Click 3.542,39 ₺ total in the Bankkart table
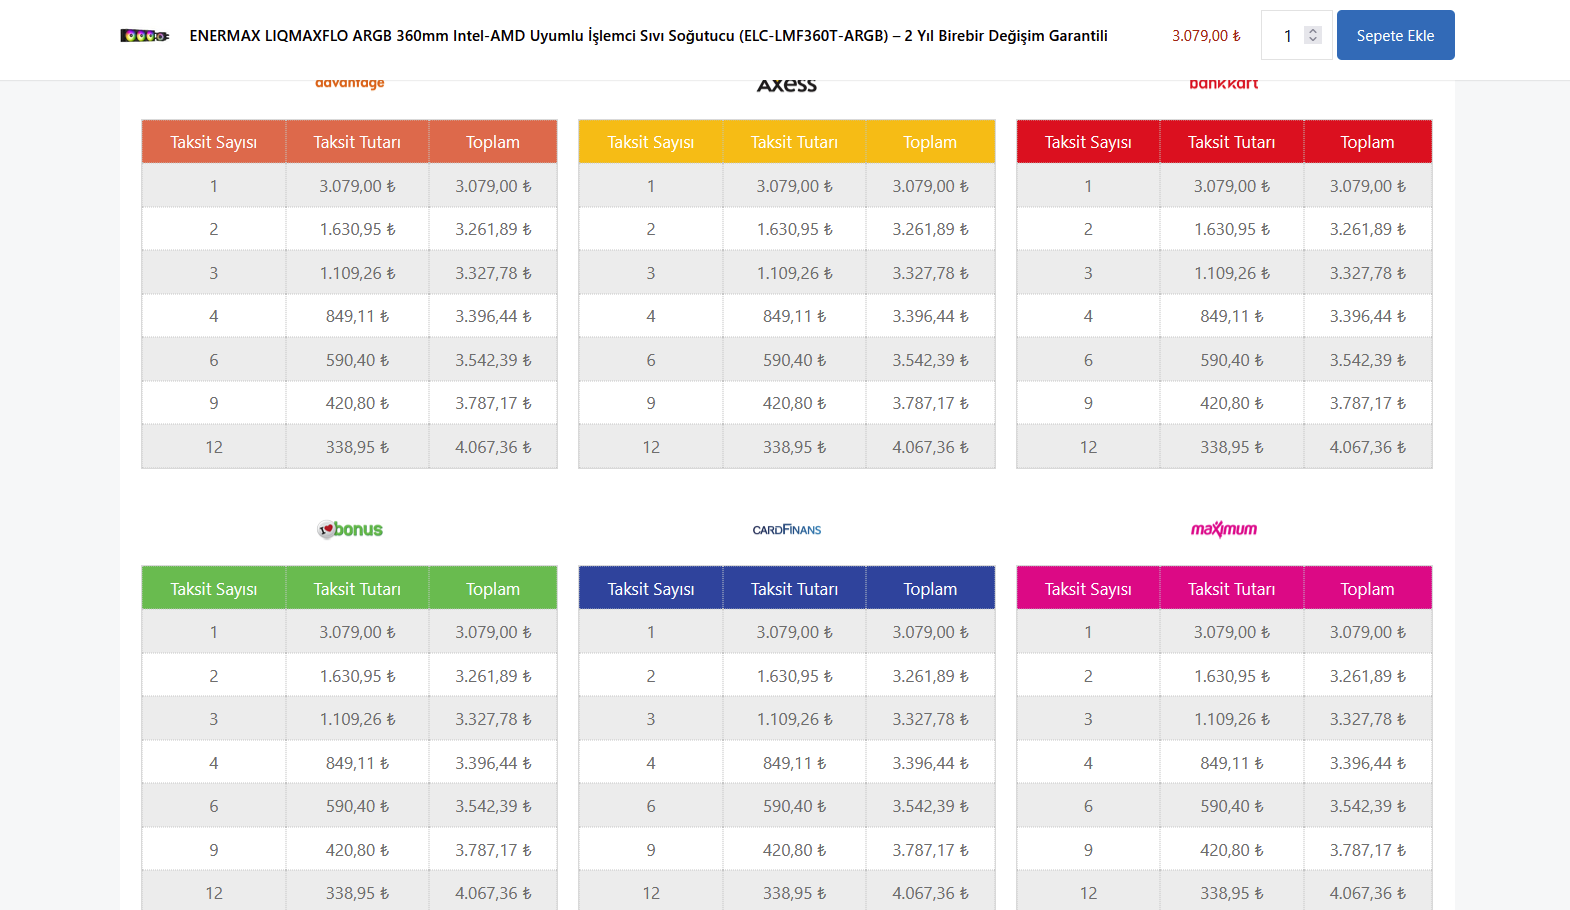Viewport: 1570px width, 910px height. click(1368, 360)
